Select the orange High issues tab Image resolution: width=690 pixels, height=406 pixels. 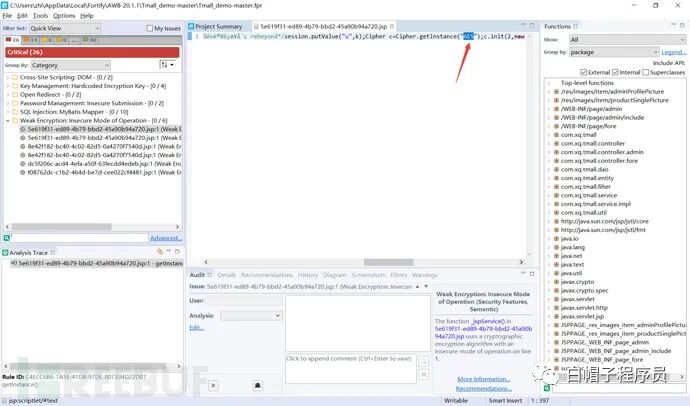click(x=30, y=40)
